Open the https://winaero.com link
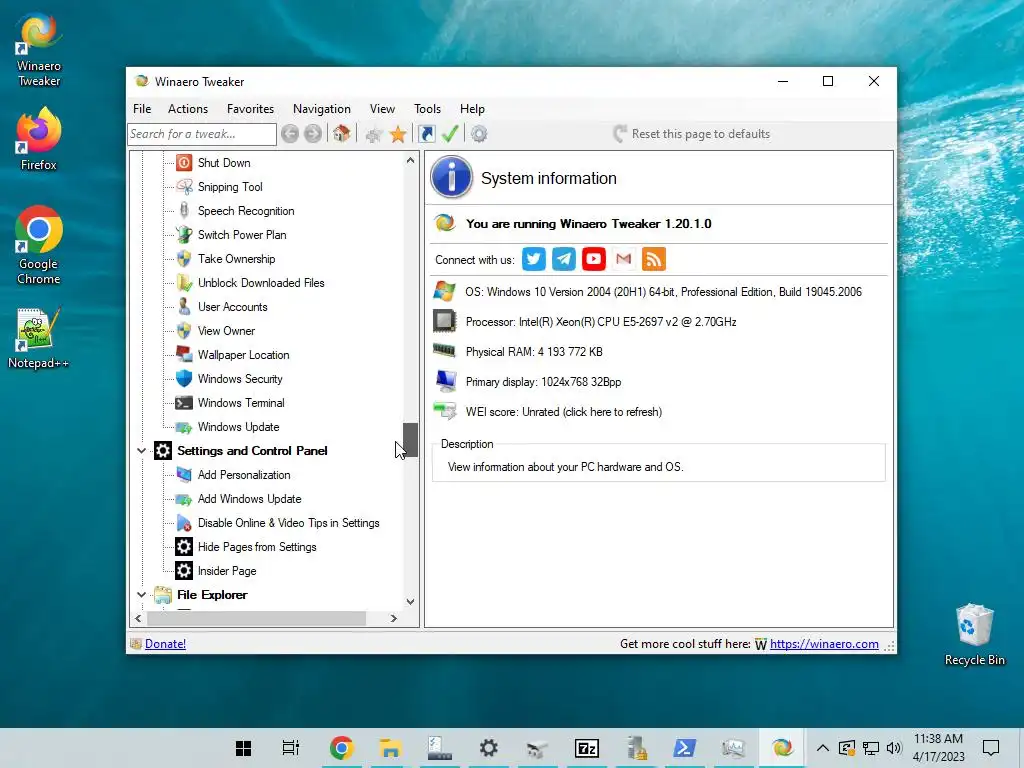The width and height of the screenshot is (1024, 768). pos(824,644)
